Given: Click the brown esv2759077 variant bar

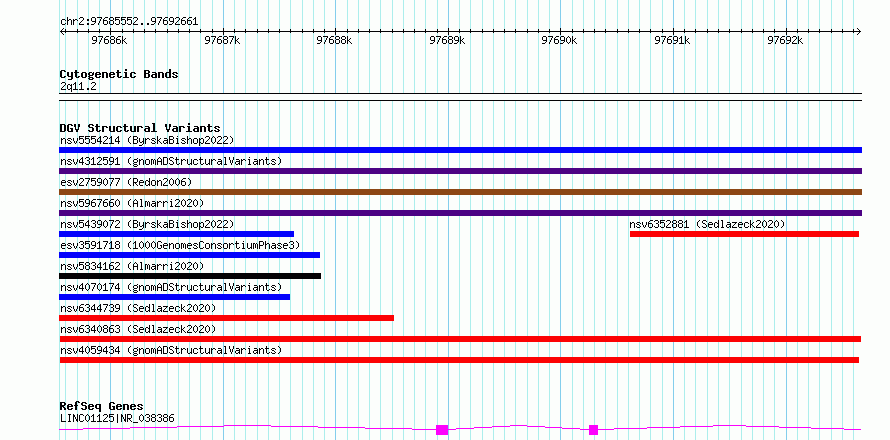Looking at the screenshot, I should pos(460,192).
